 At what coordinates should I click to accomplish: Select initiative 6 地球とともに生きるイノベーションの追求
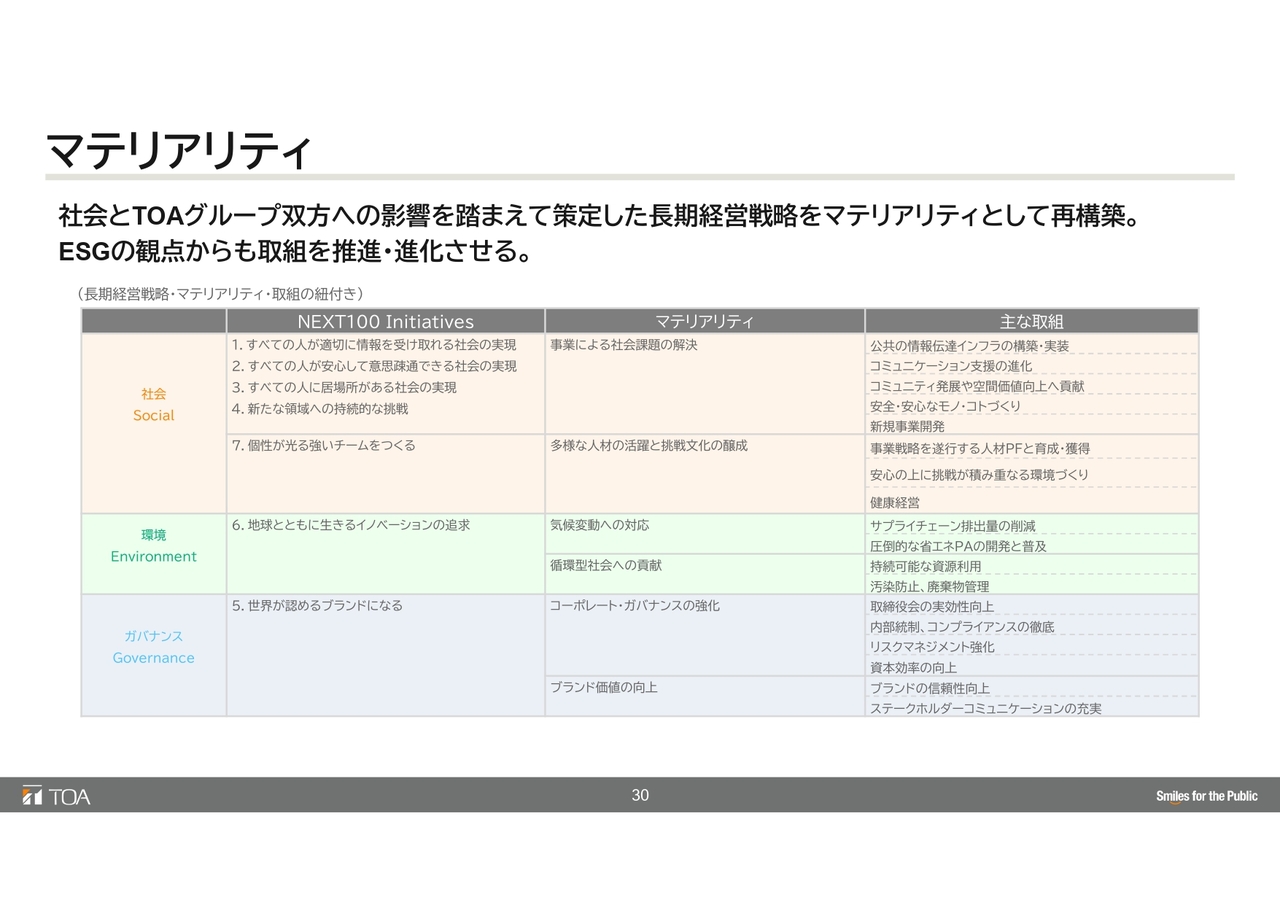pos(350,524)
